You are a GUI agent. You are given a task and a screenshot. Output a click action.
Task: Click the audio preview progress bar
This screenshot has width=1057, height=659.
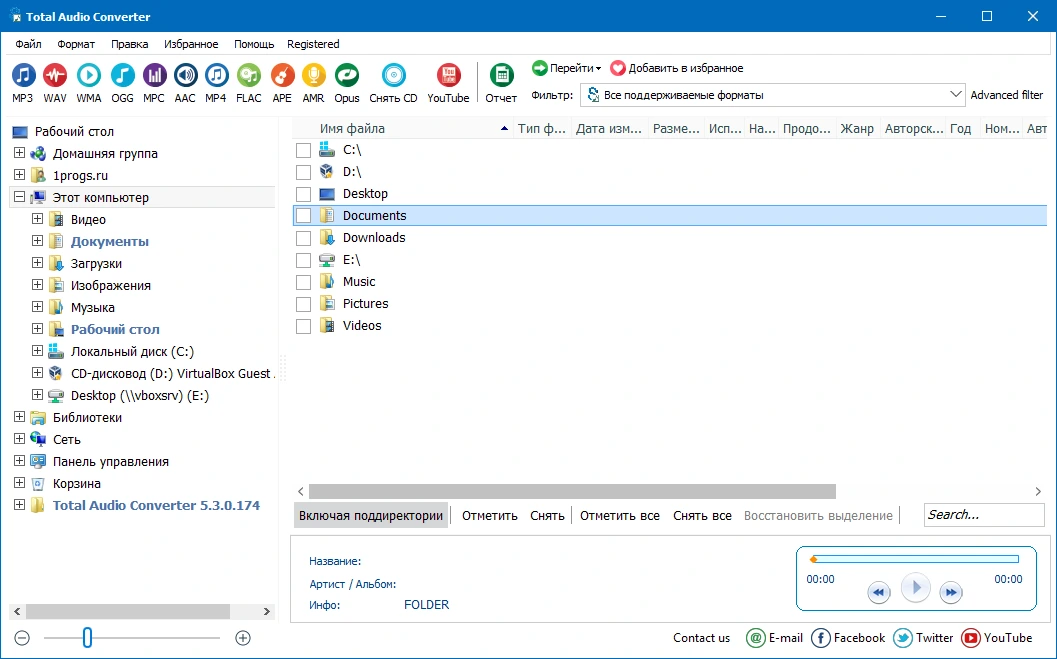pos(915,559)
